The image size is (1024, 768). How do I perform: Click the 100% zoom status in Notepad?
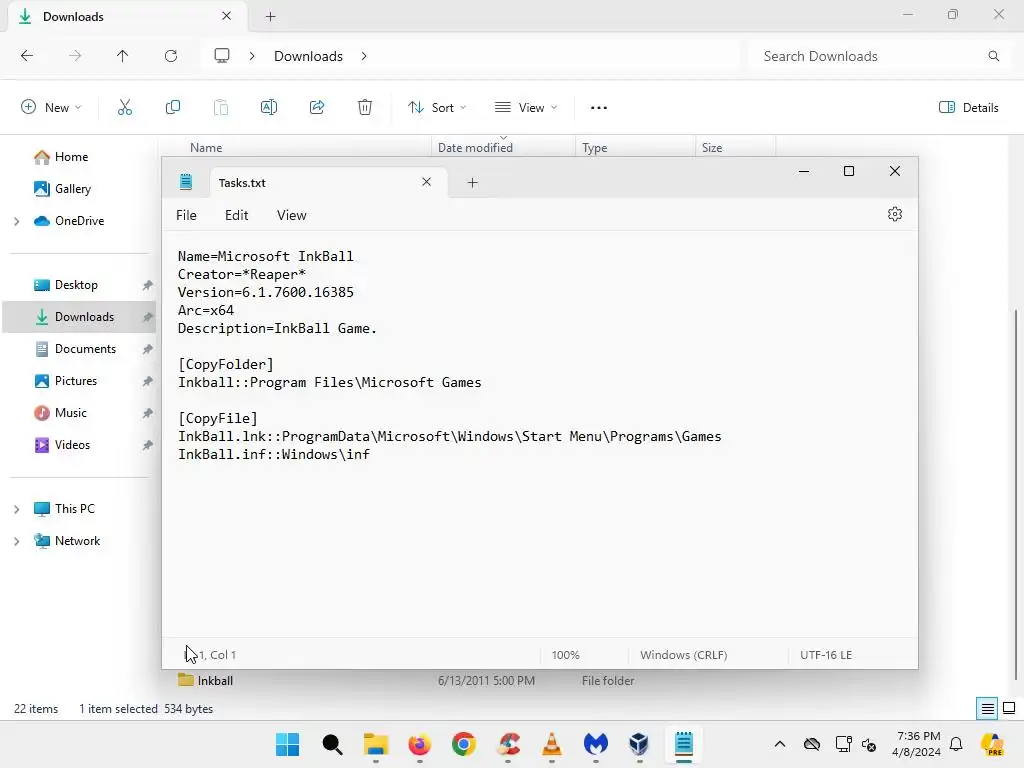pyautogui.click(x=566, y=654)
